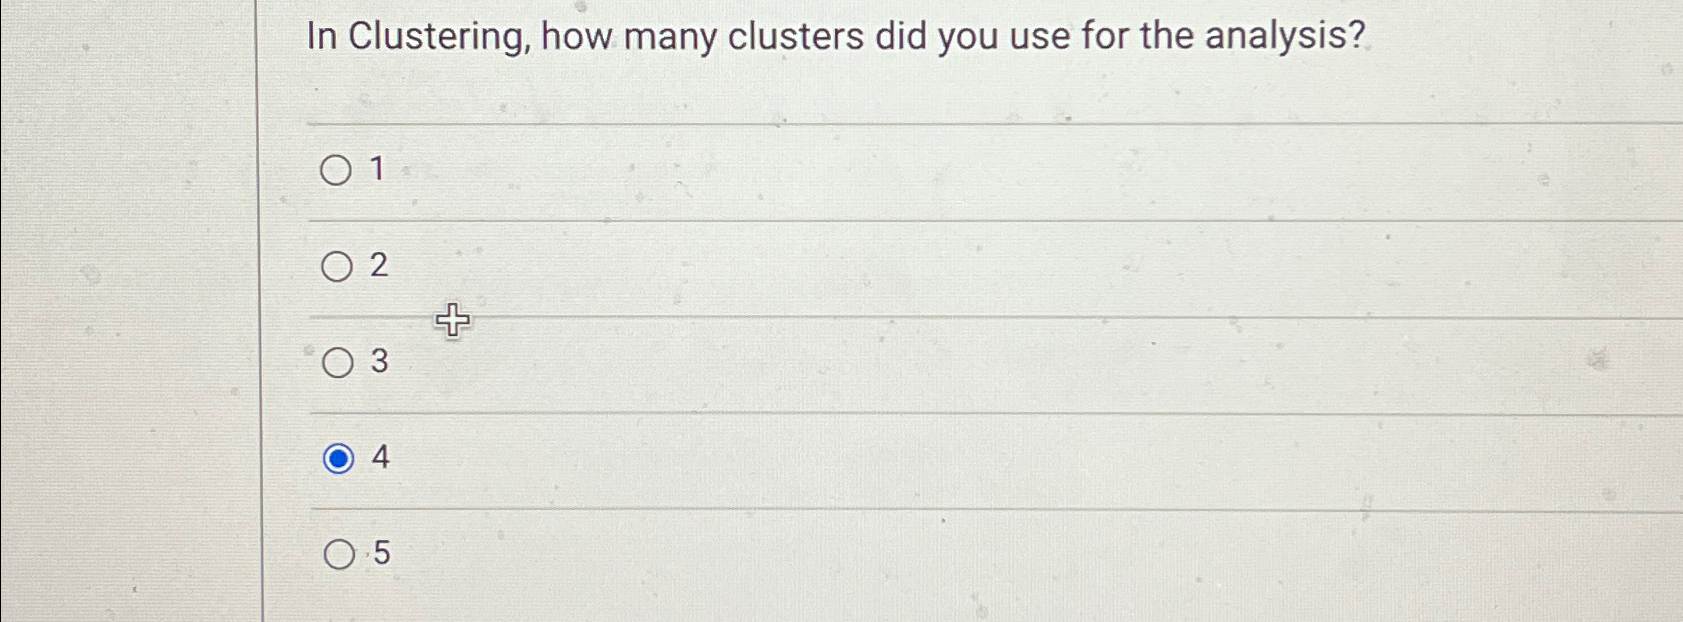Select the radio button for answer 1
Viewport: 1683px width, 622px height.
(336, 170)
